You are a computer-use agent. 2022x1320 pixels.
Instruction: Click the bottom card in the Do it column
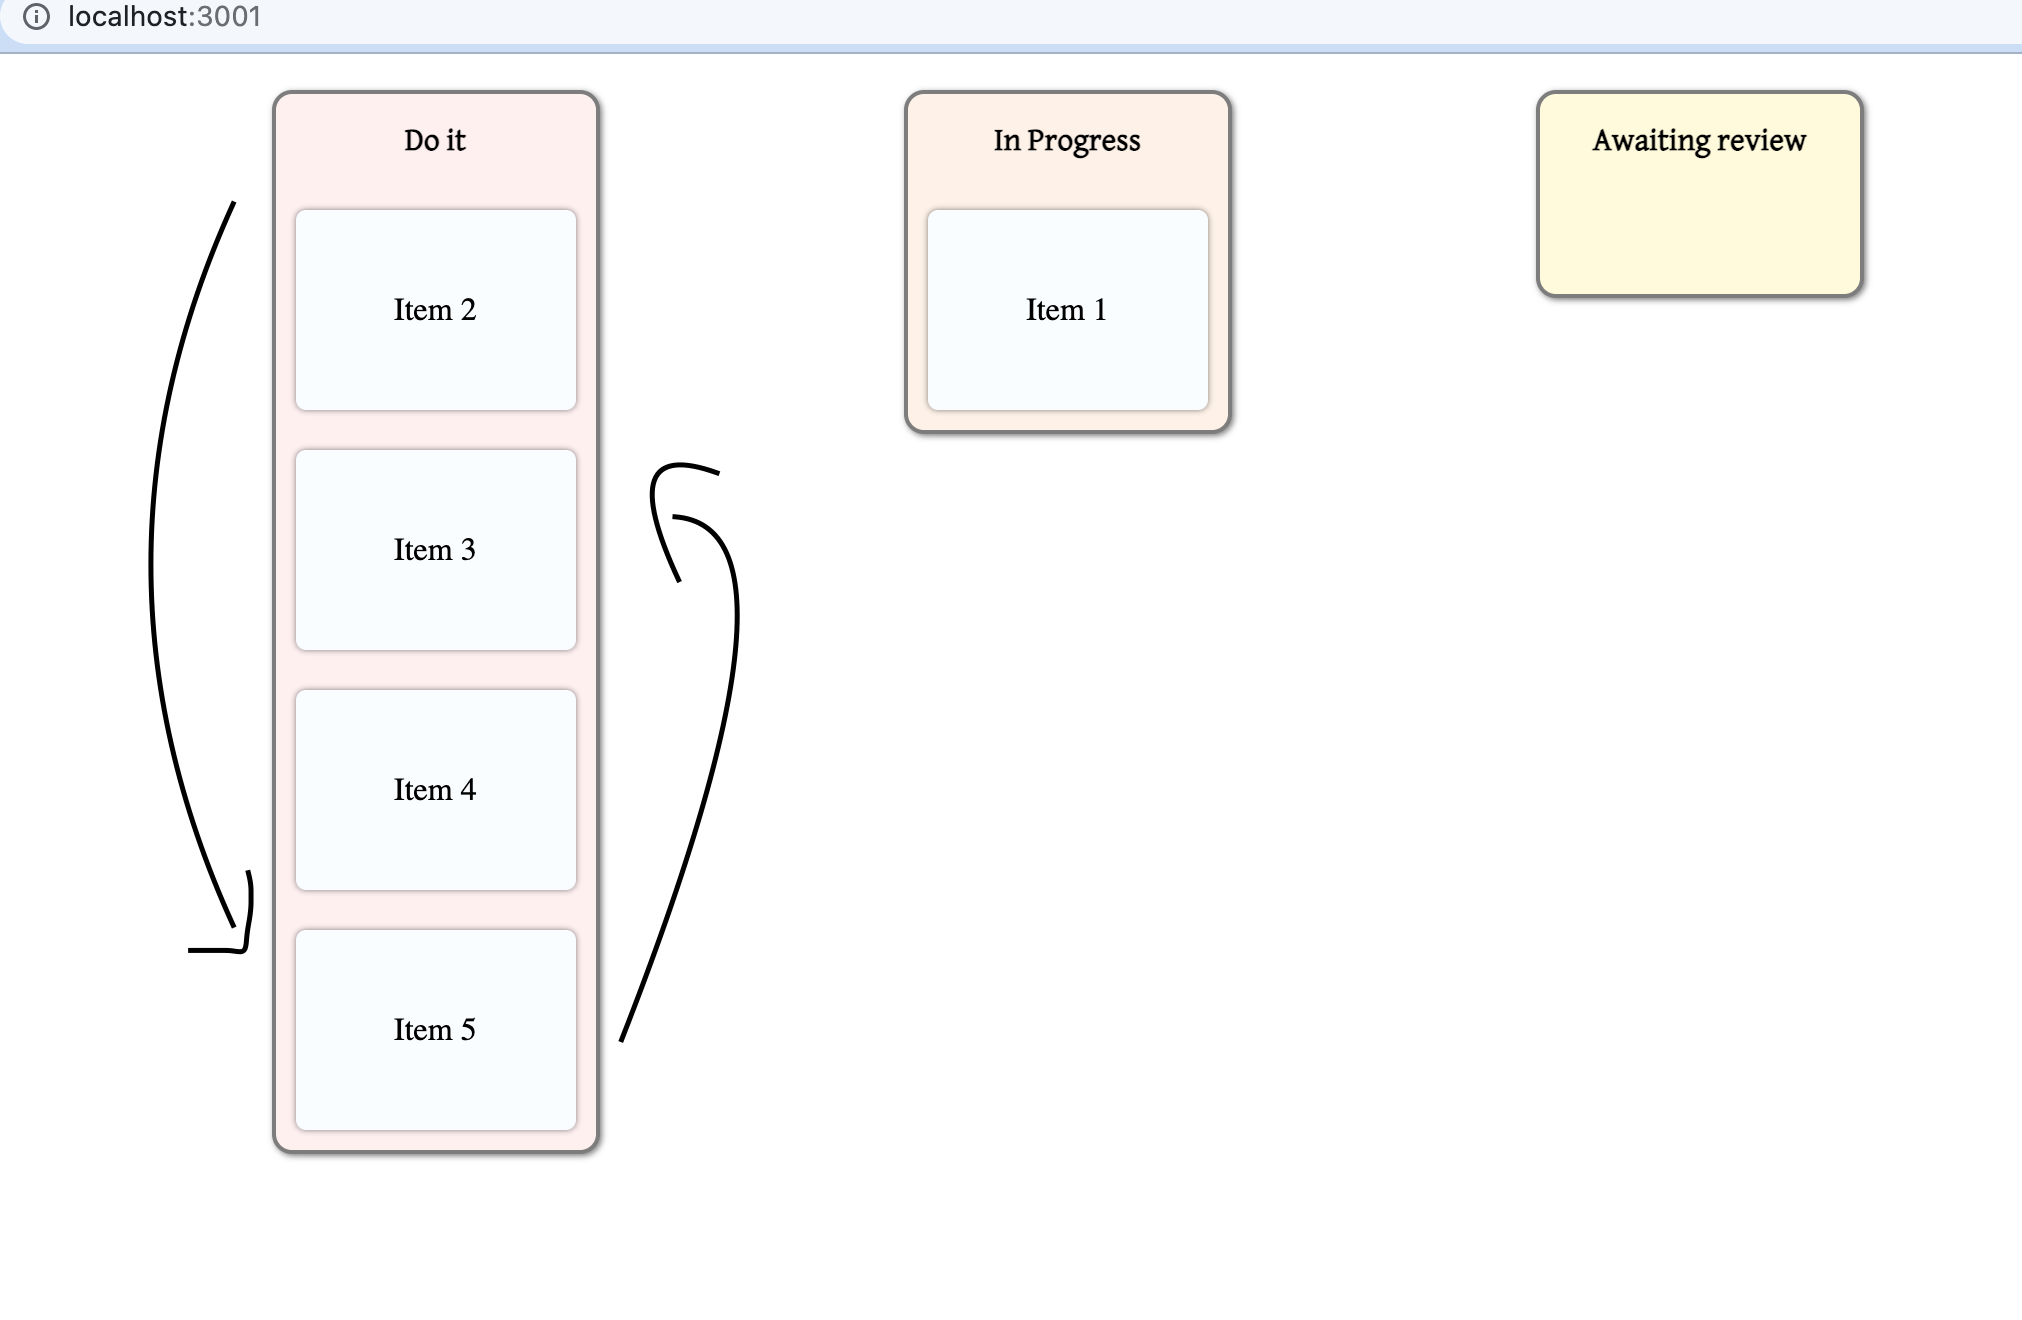435,1029
